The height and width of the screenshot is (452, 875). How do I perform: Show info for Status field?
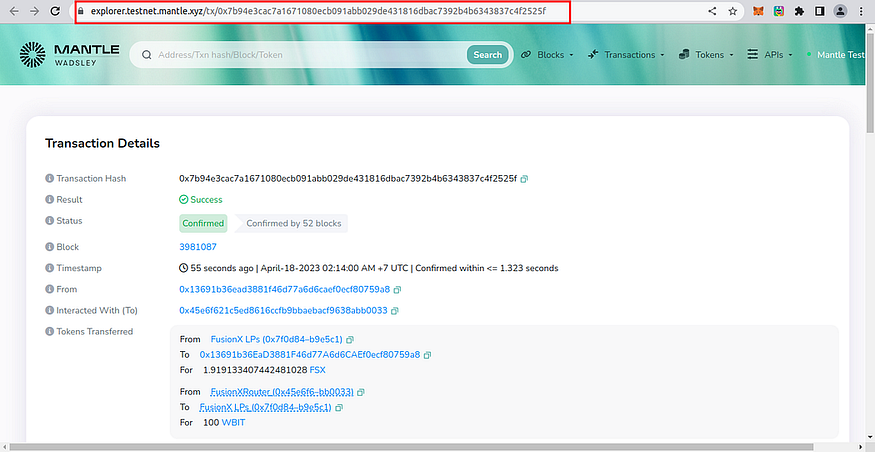click(x=49, y=220)
